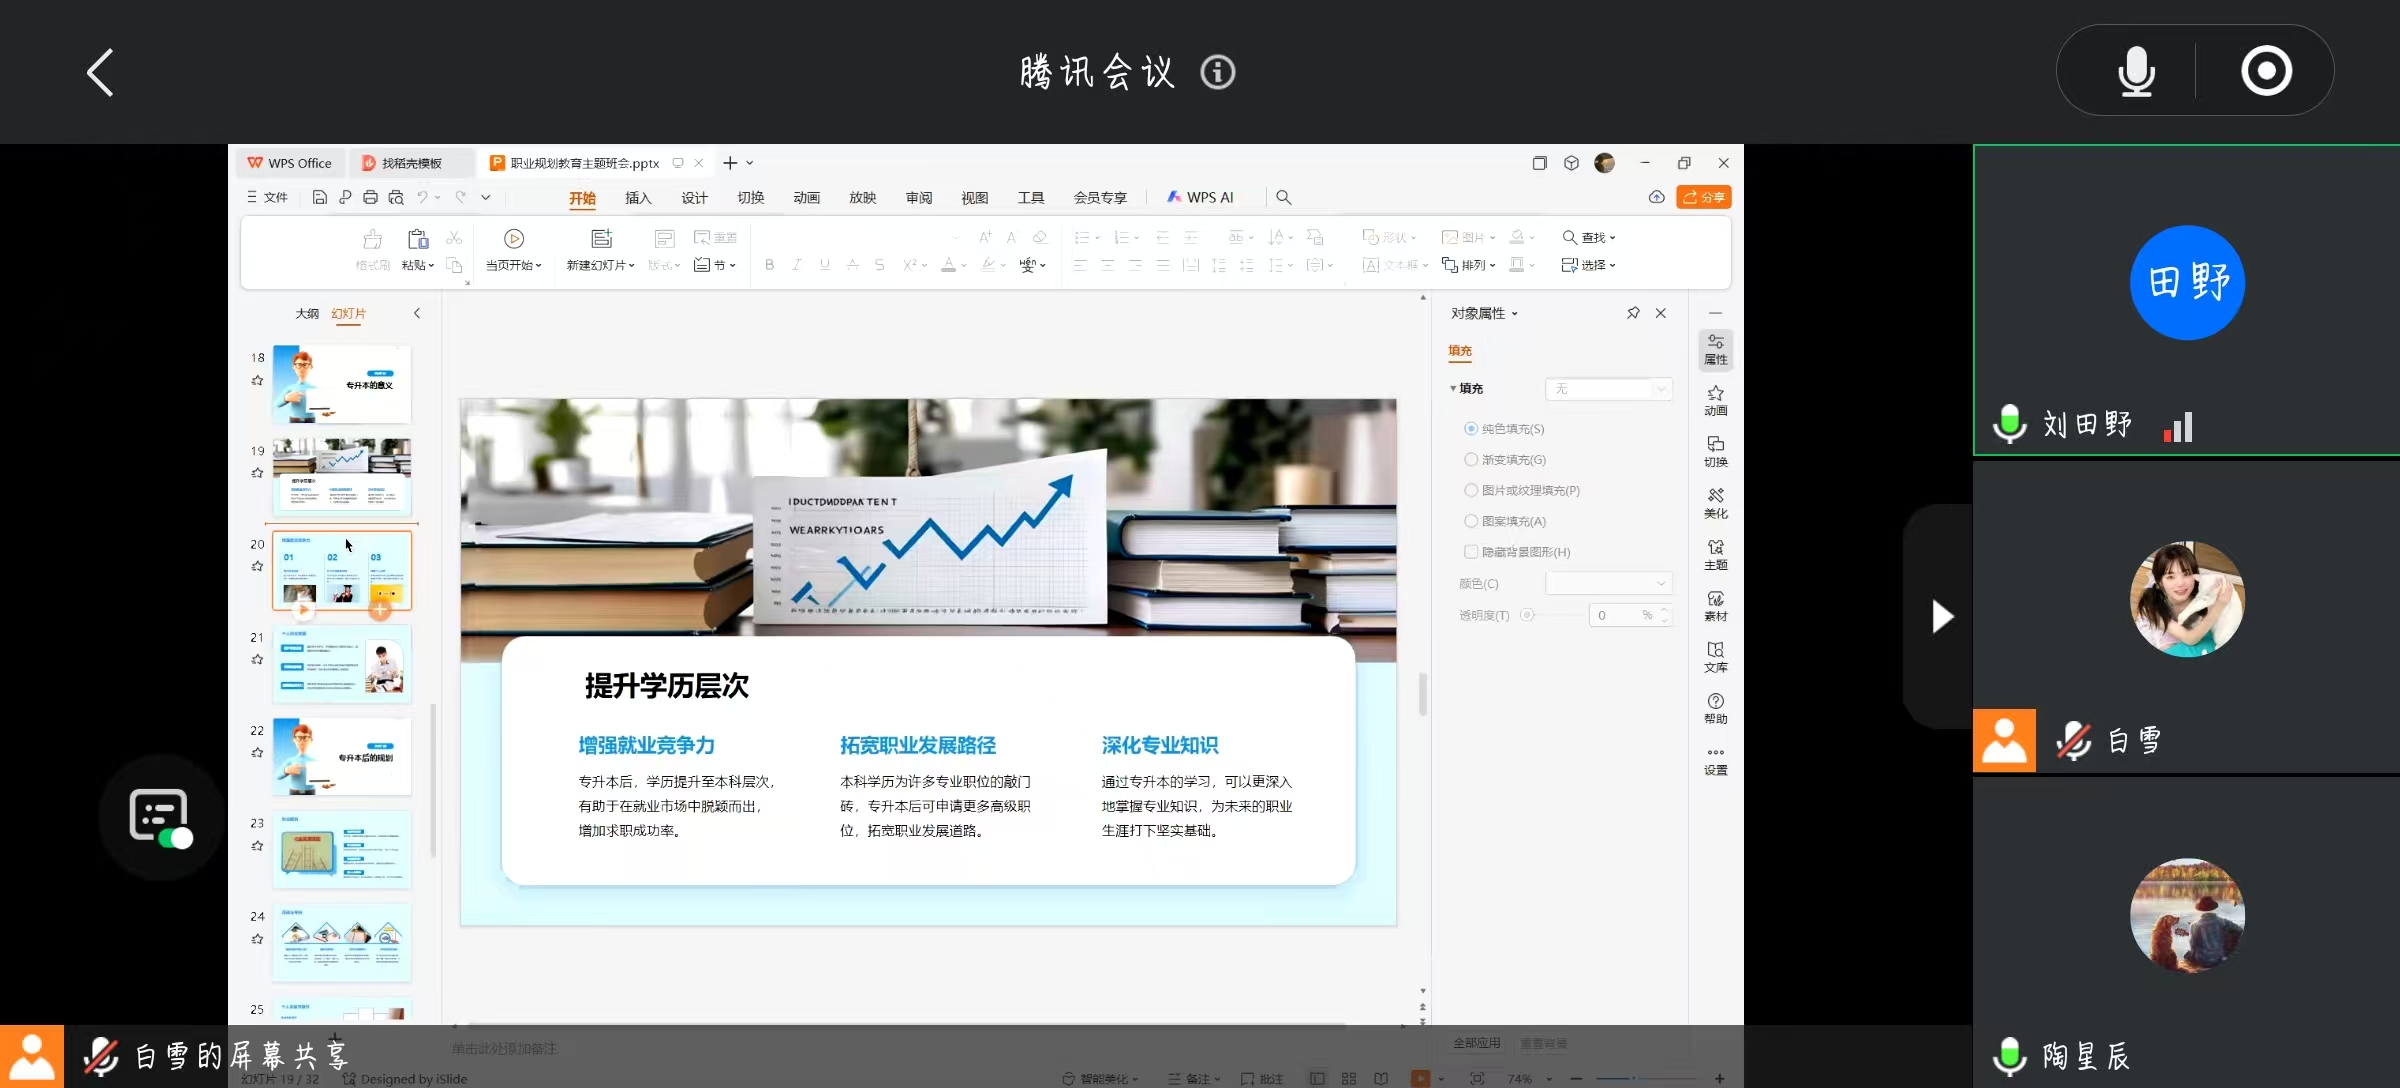Open the 属性 properties sidebar icon
This screenshot has height=1088, width=2400.
tap(1716, 350)
